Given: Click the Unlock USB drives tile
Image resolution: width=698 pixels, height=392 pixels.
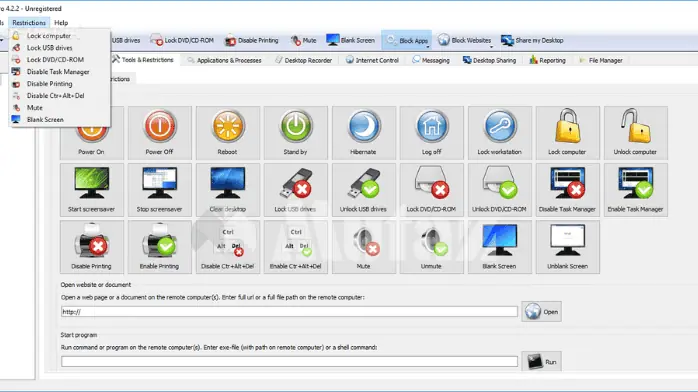Looking at the screenshot, I should coord(364,190).
